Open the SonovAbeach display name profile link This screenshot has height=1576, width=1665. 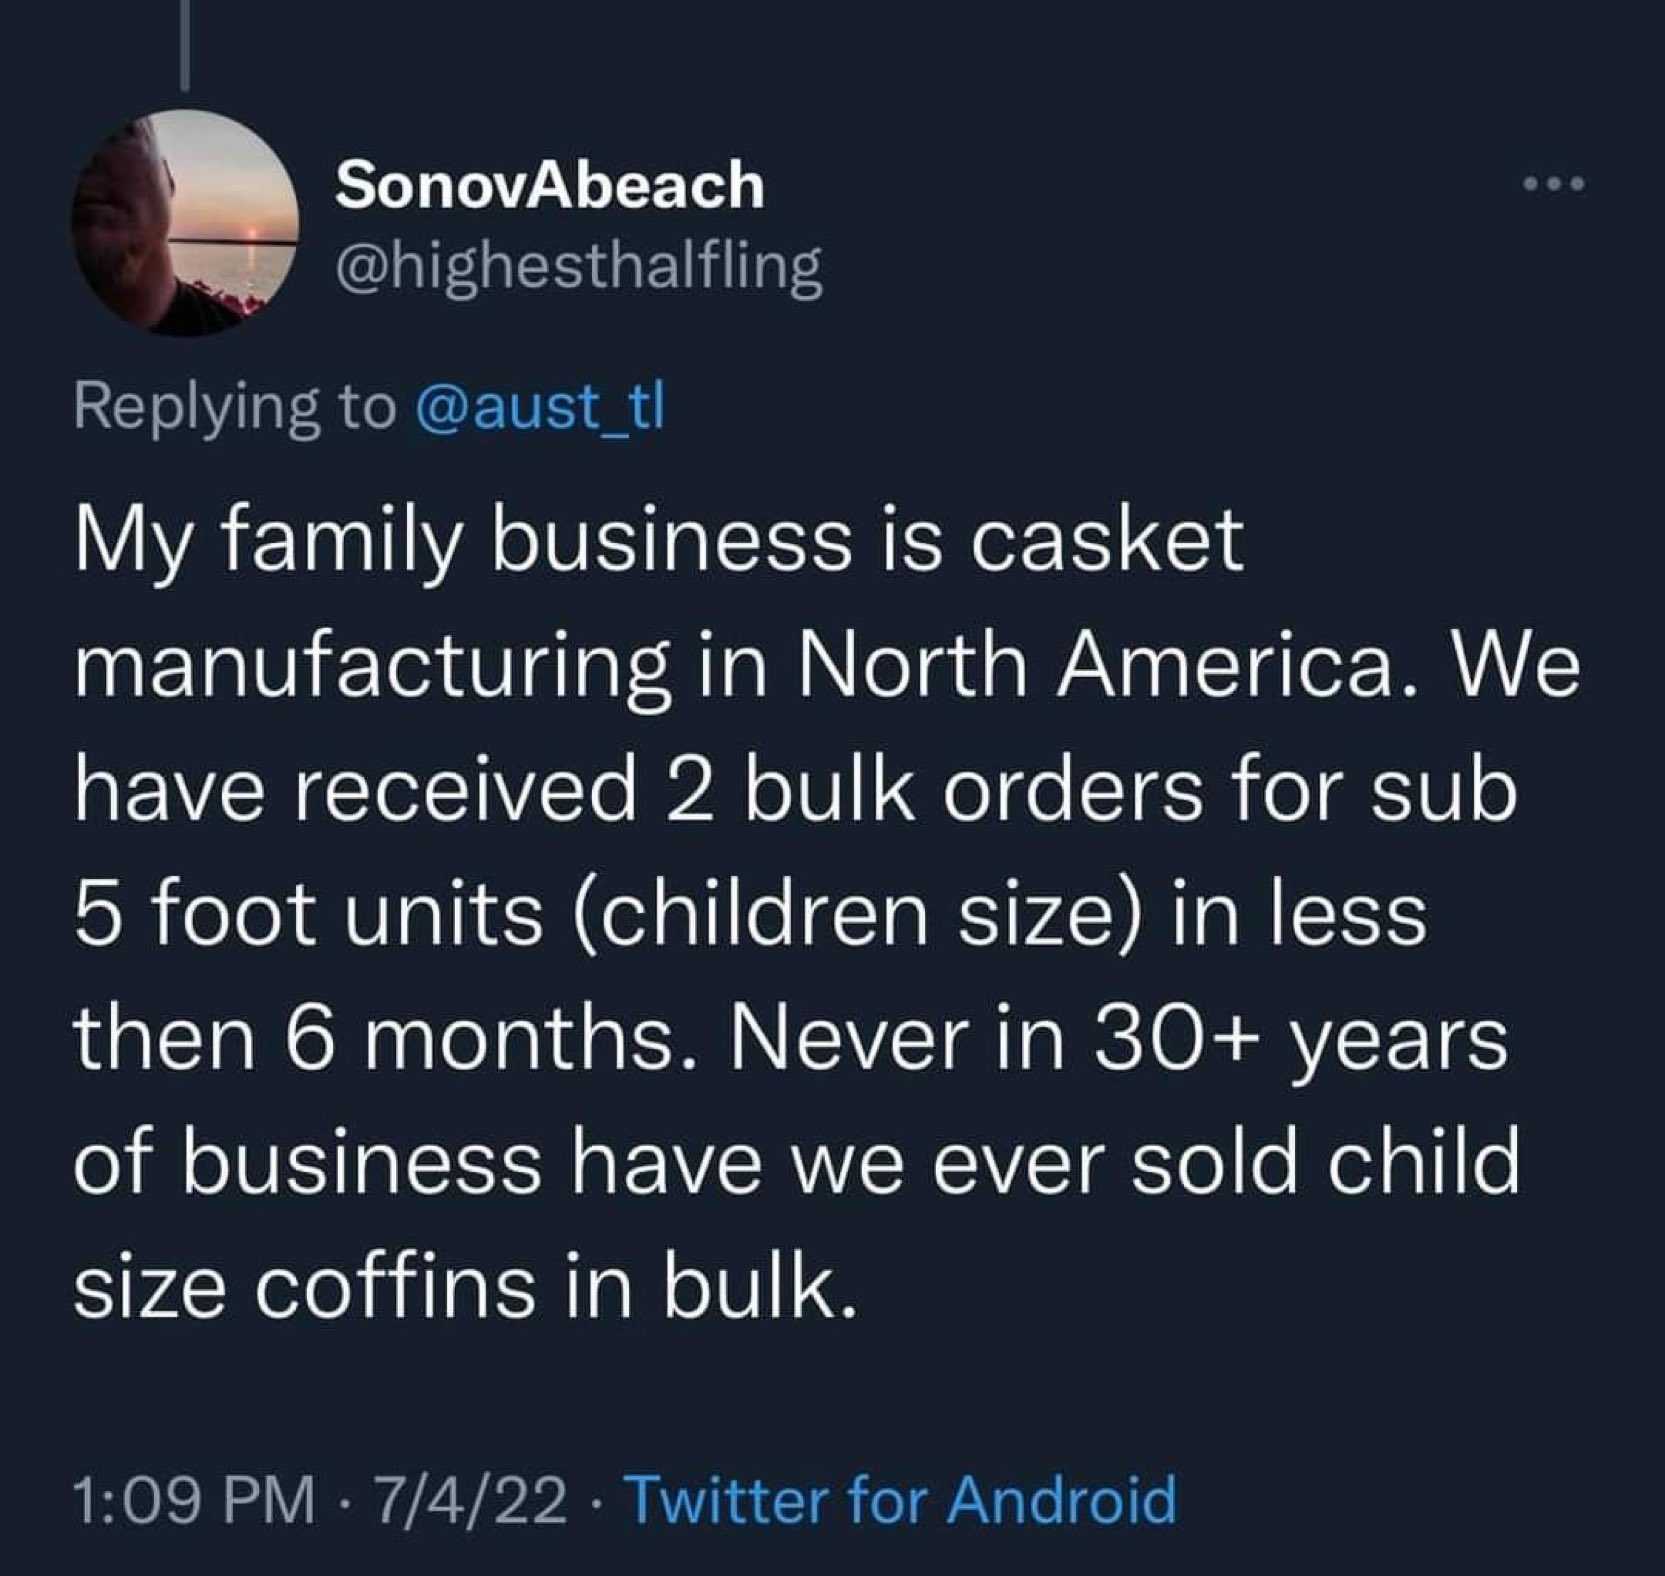click(x=550, y=185)
